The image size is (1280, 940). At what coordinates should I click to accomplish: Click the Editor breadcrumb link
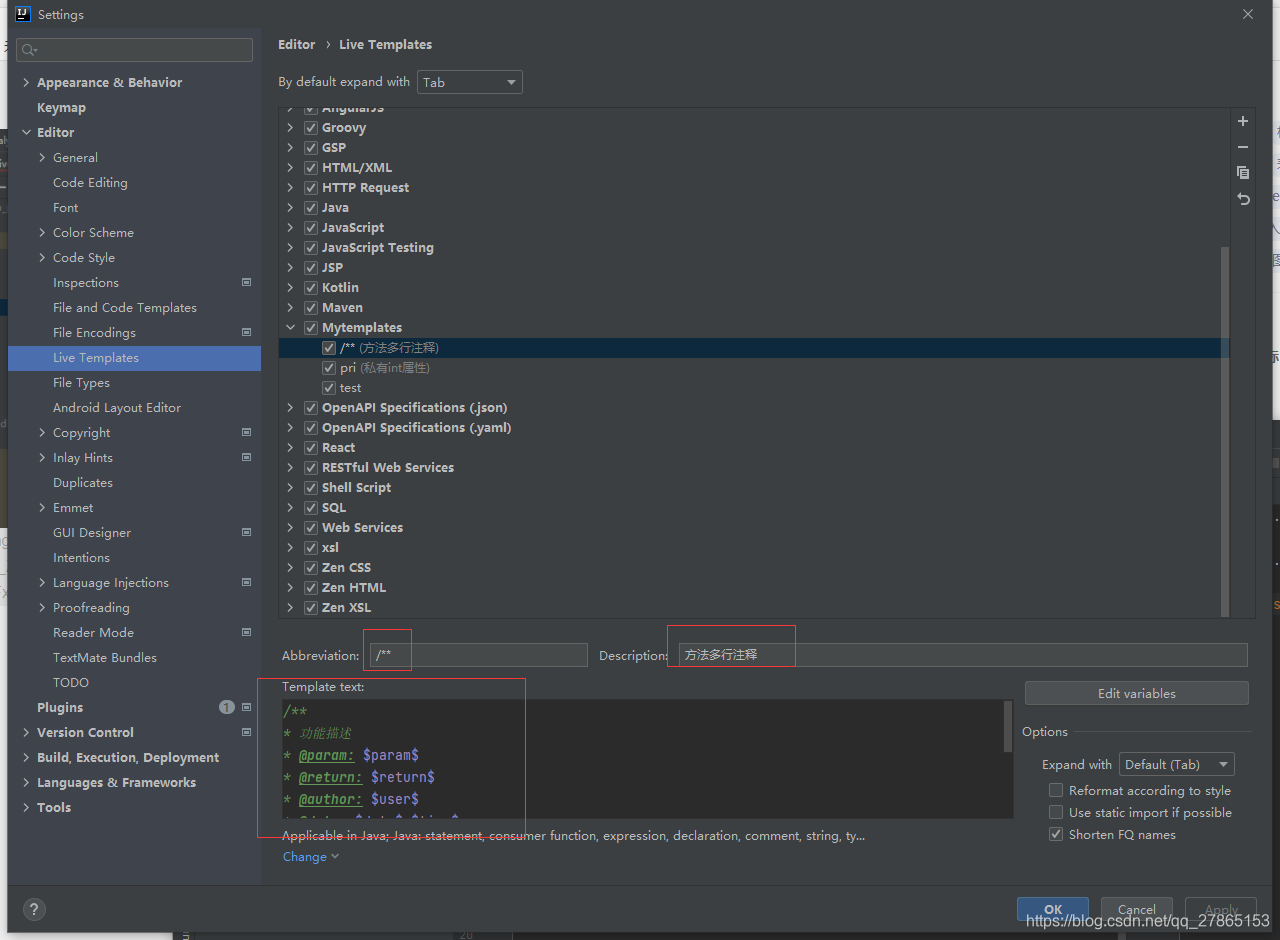[x=296, y=44]
